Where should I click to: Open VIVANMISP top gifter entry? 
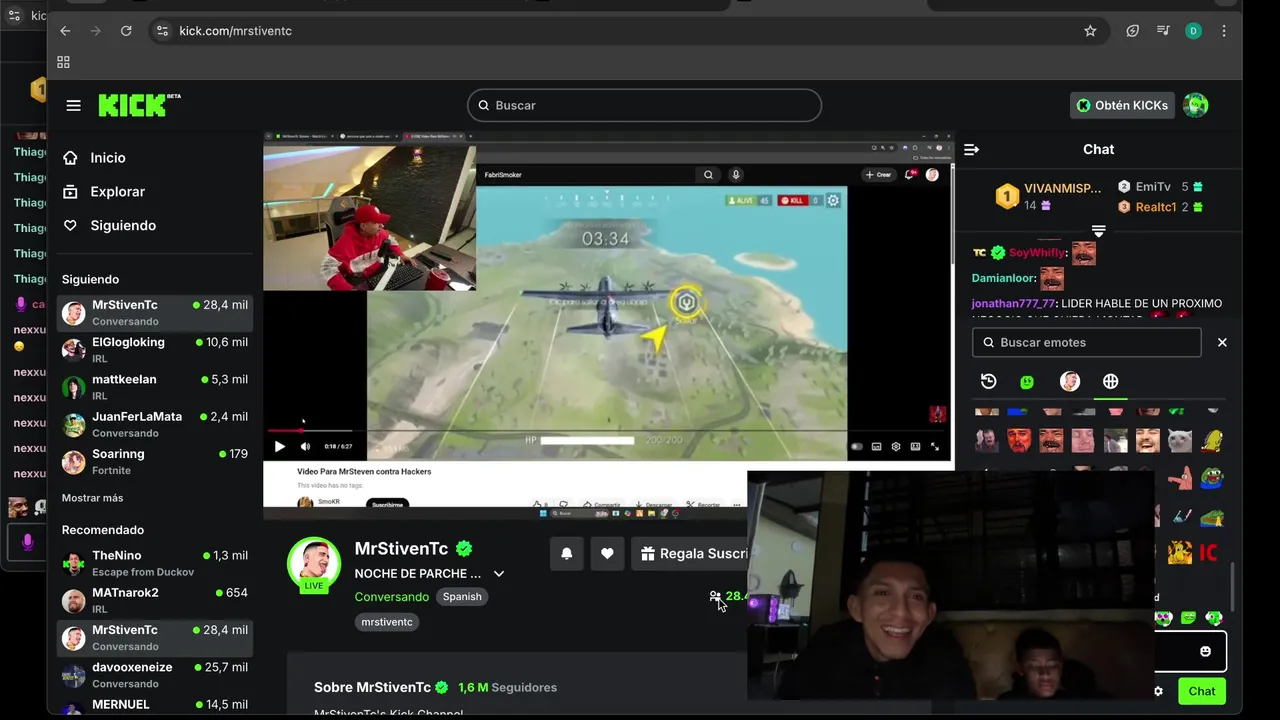pyautogui.click(x=1050, y=196)
